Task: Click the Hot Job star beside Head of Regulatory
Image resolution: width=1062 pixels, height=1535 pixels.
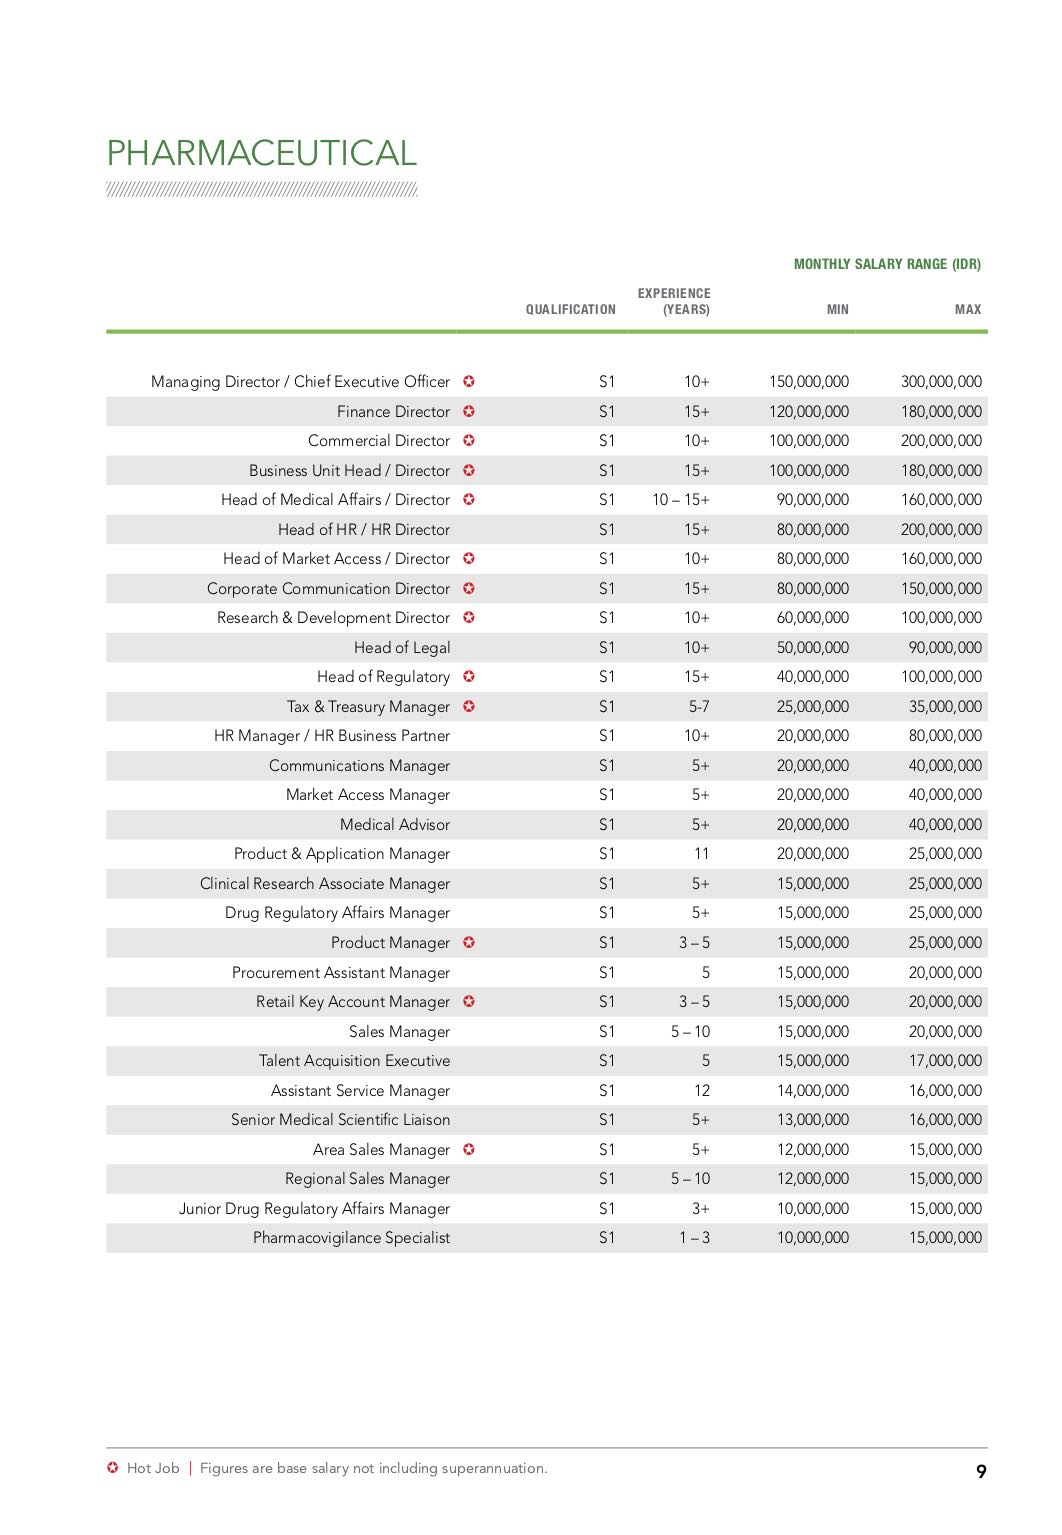Action: point(469,676)
